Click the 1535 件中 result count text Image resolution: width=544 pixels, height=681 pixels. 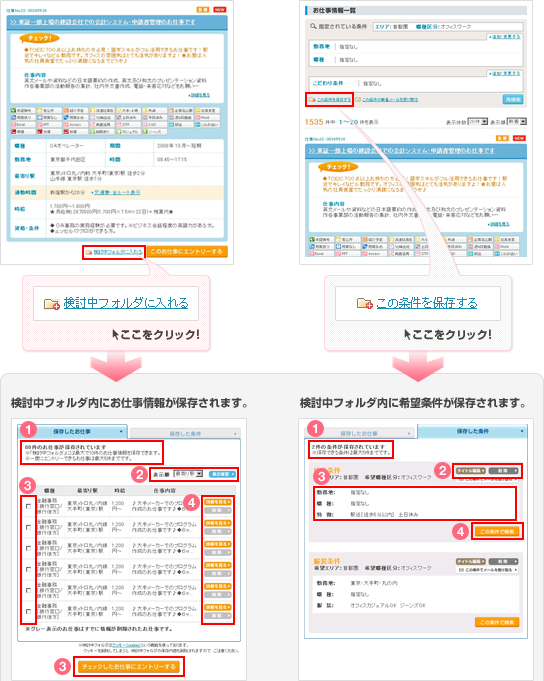click(322, 122)
